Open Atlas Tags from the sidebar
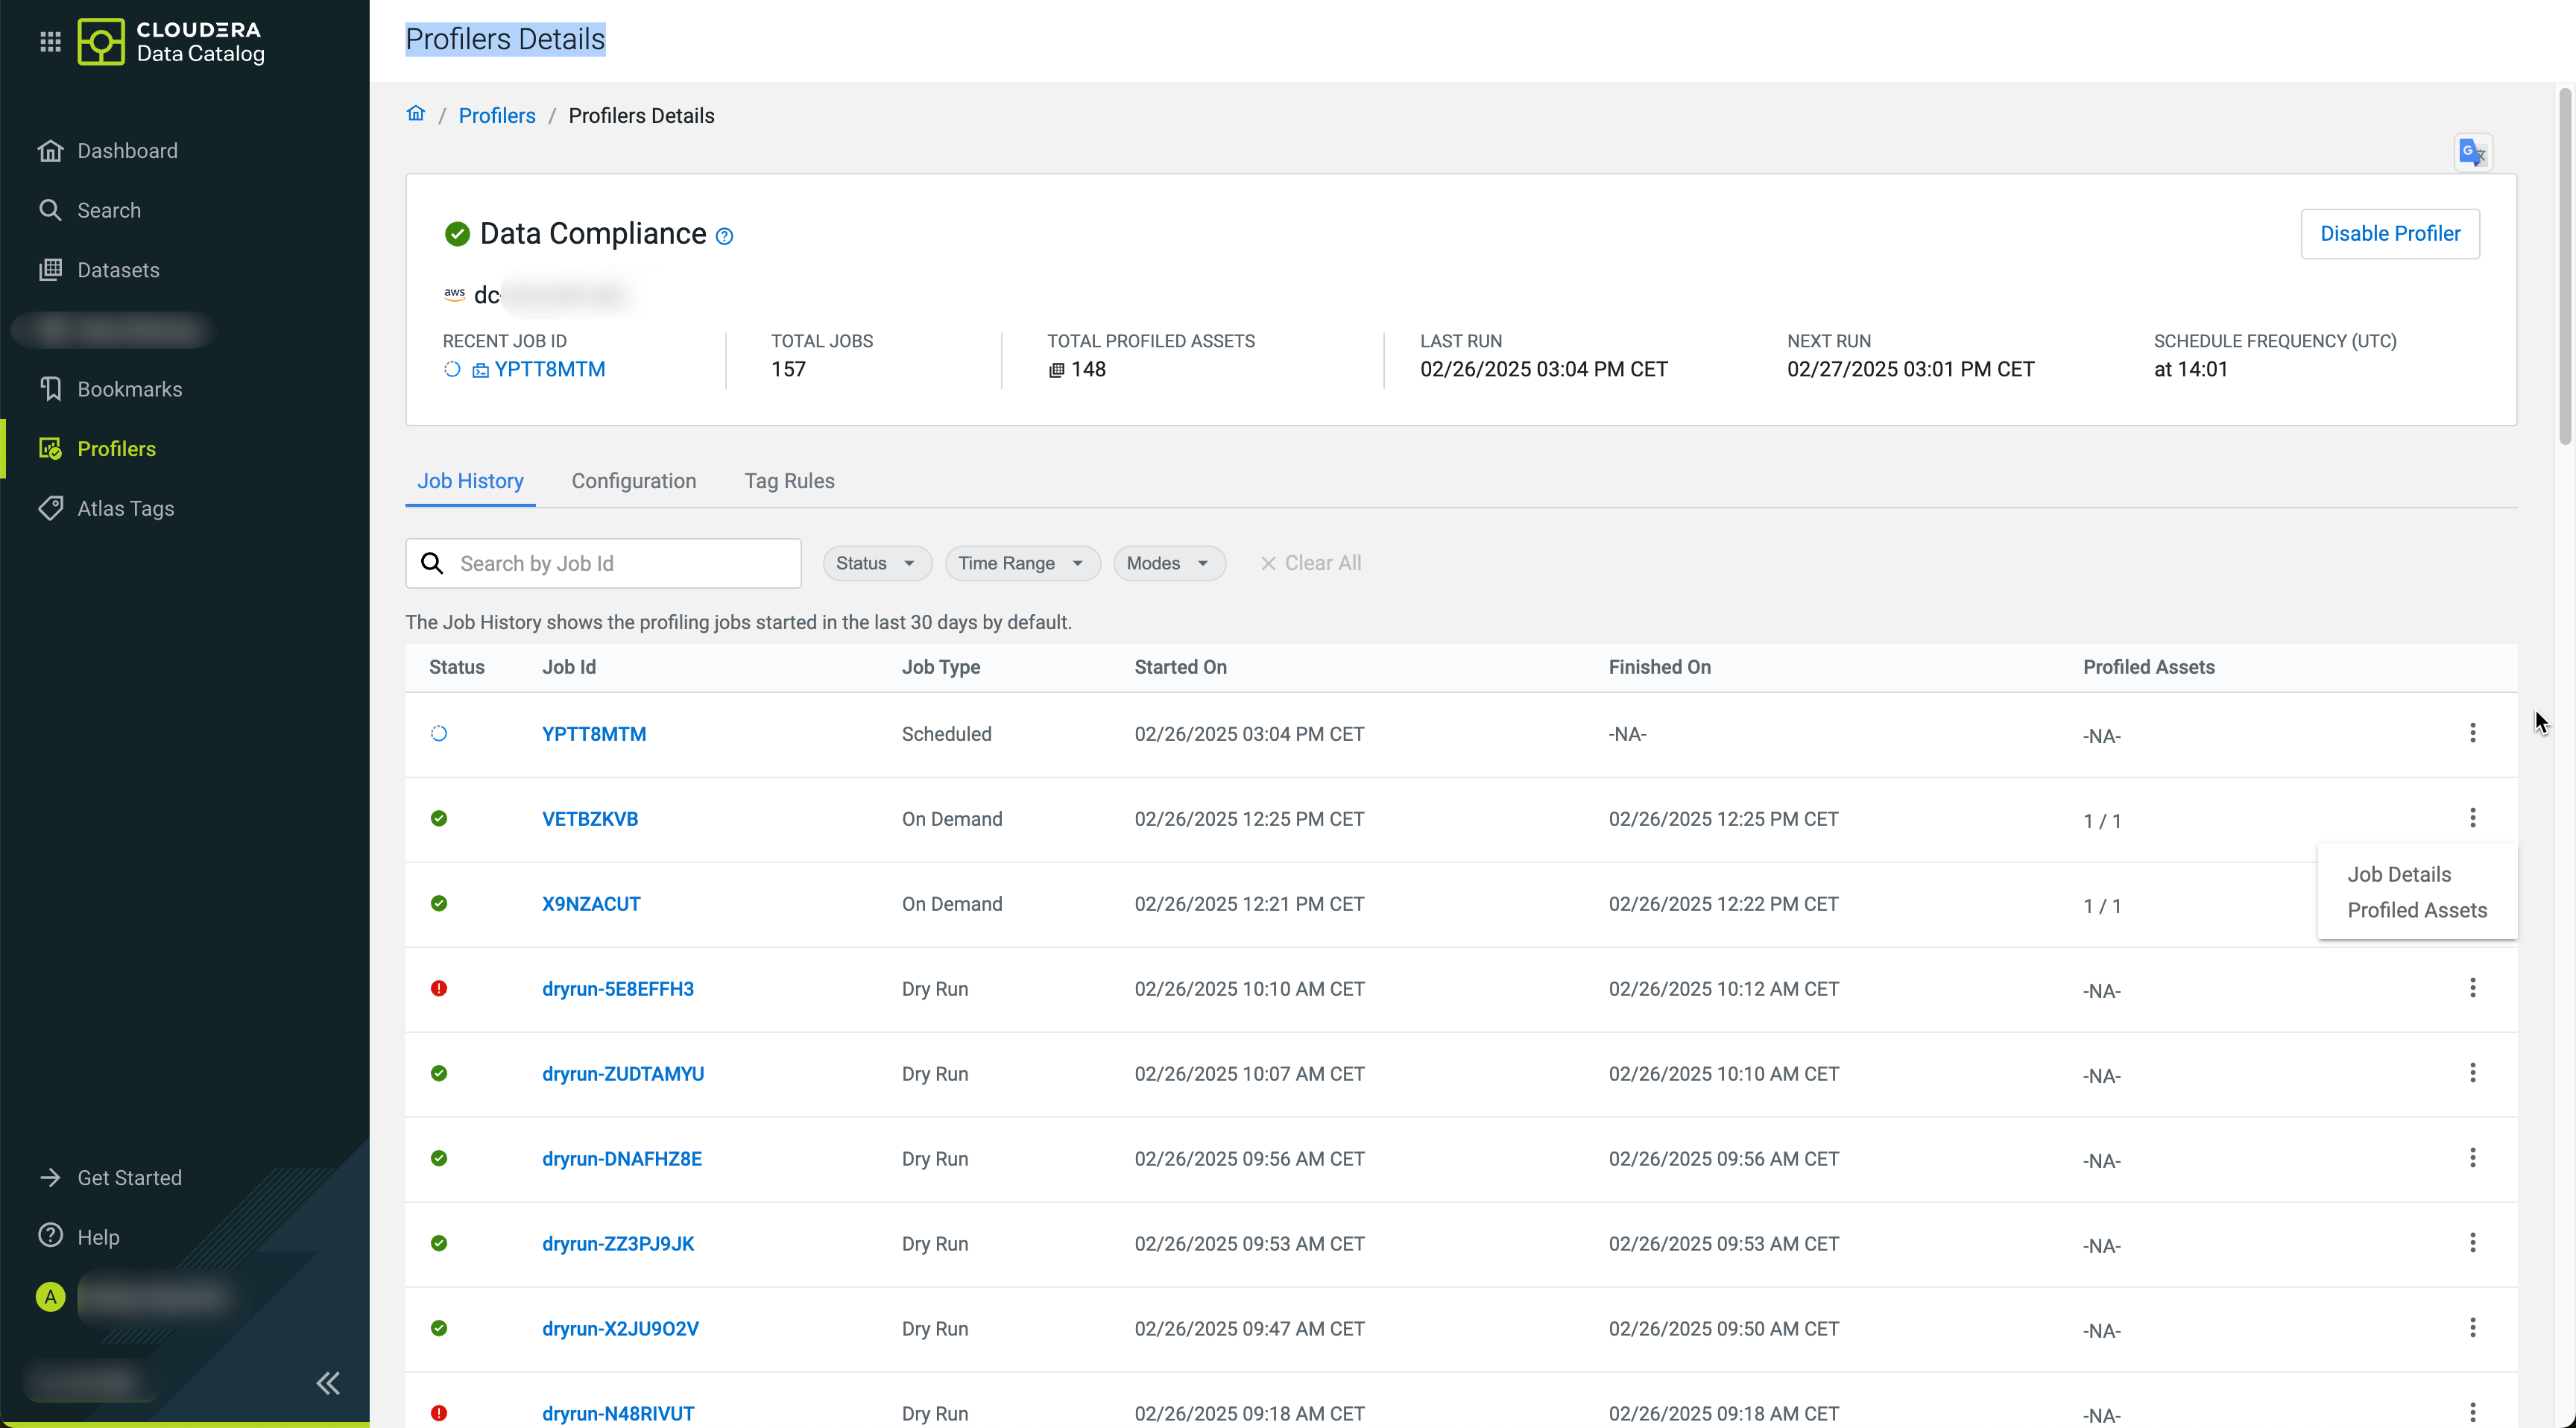This screenshot has width=2576, height=1428. coord(125,508)
